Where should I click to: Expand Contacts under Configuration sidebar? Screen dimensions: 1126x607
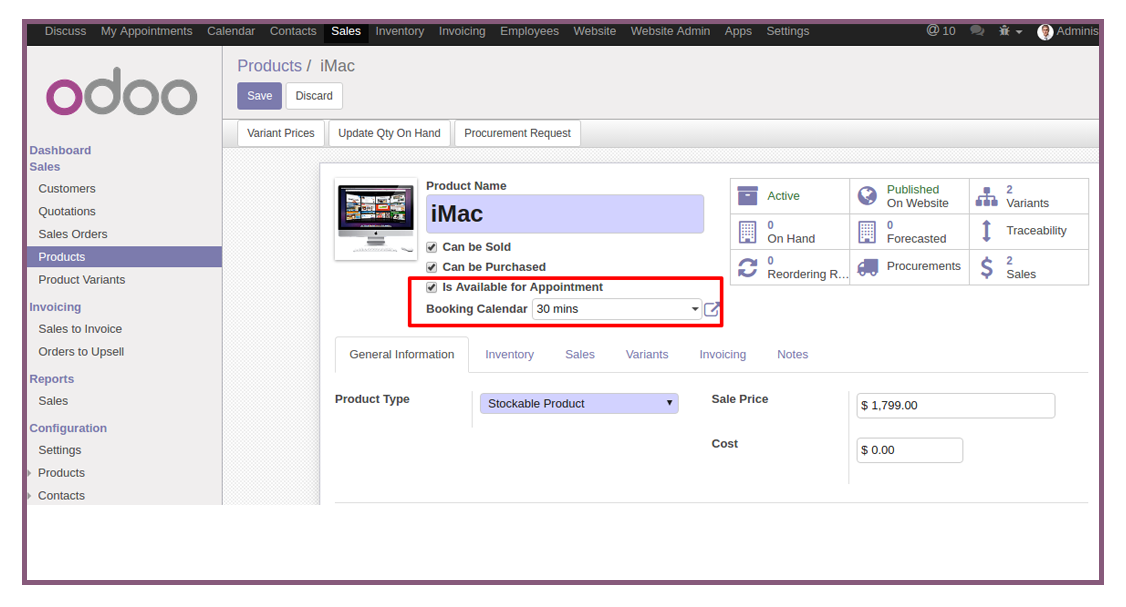point(61,496)
